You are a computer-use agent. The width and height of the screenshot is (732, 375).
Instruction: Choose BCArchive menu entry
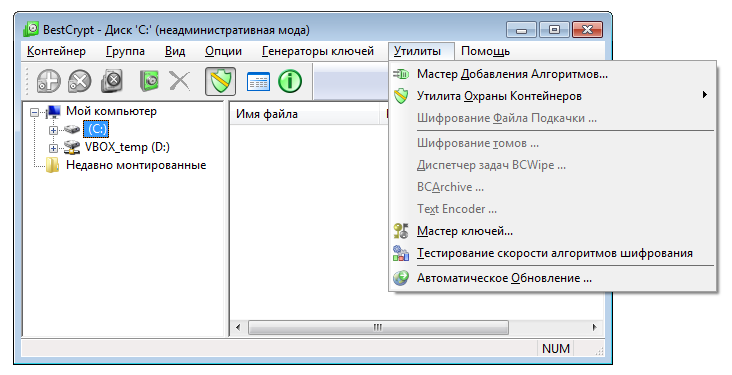pyautogui.click(x=553, y=187)
